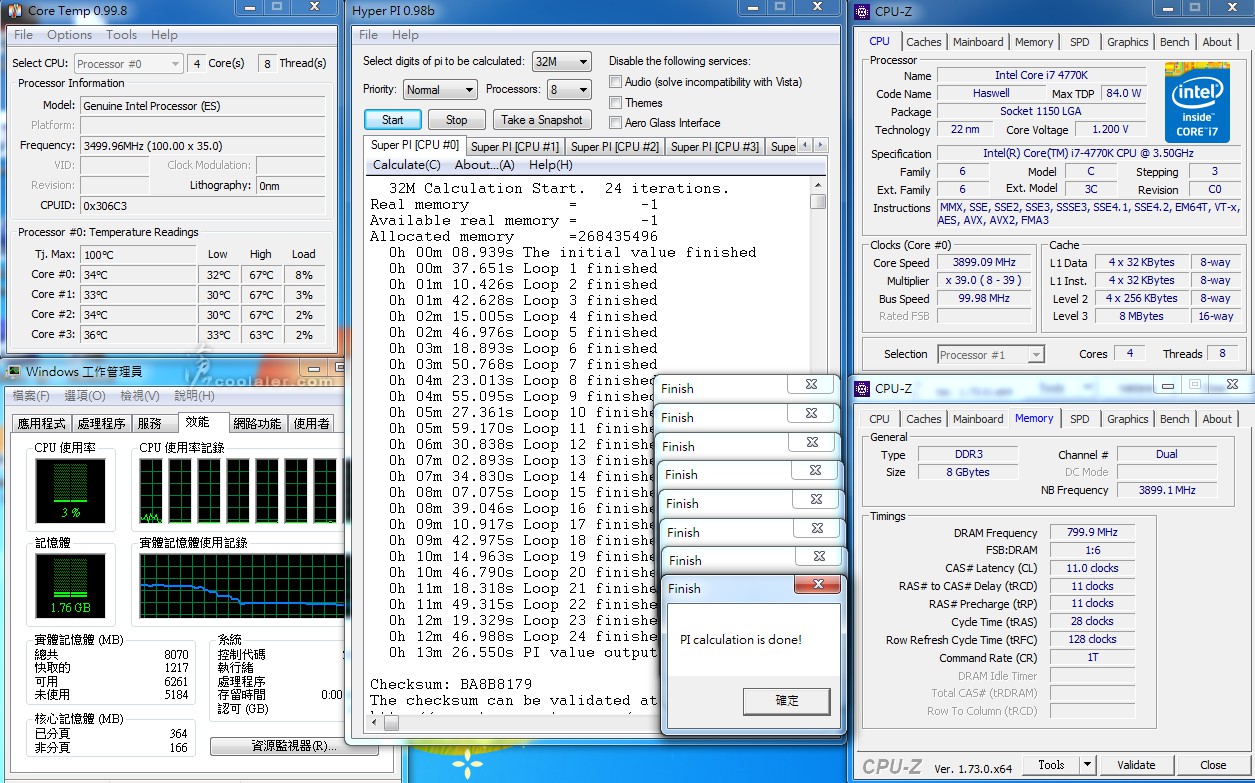Click the upper CPU-Z window title icon
This screenshot has height=783, width=1255.
click(861, 11)
